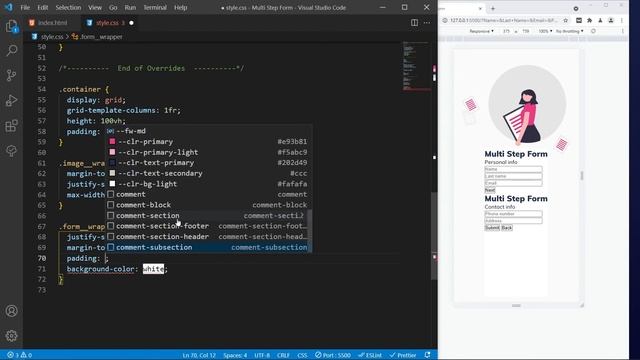This screenshot has height=360, width=640.
Task: Click the unsaved dot on the style.css tab
Action: click(131, 23)
